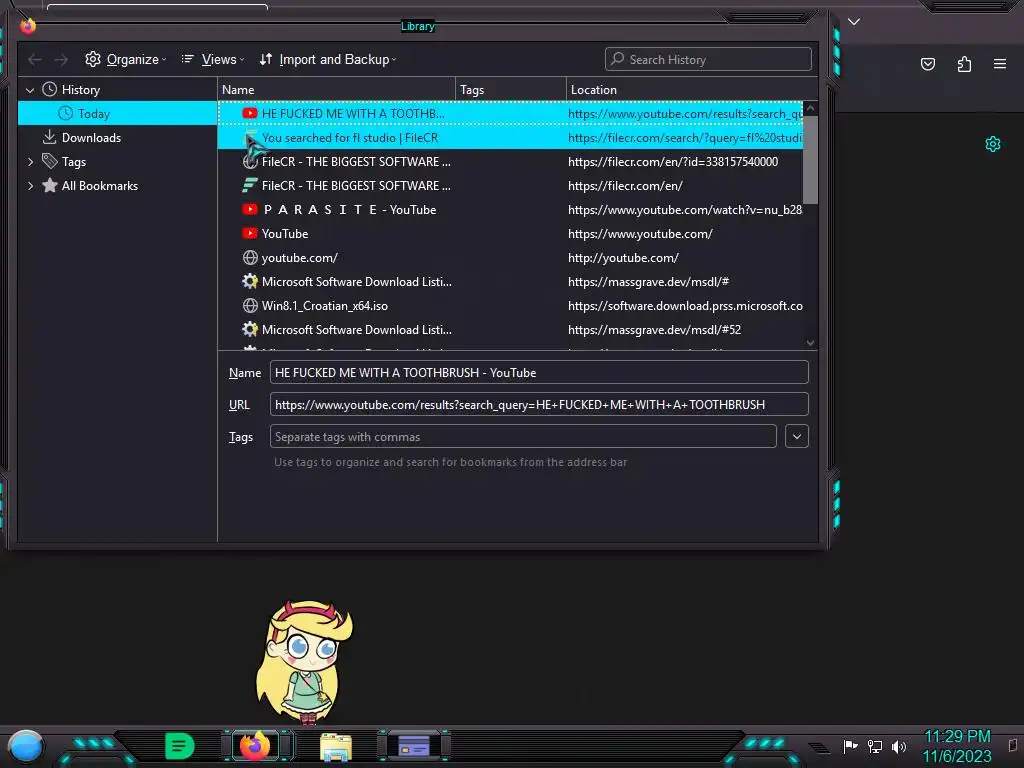Select the youtube.com/ history row
The height and width of the screenshot is (768, 1024).
pos(510,258)
